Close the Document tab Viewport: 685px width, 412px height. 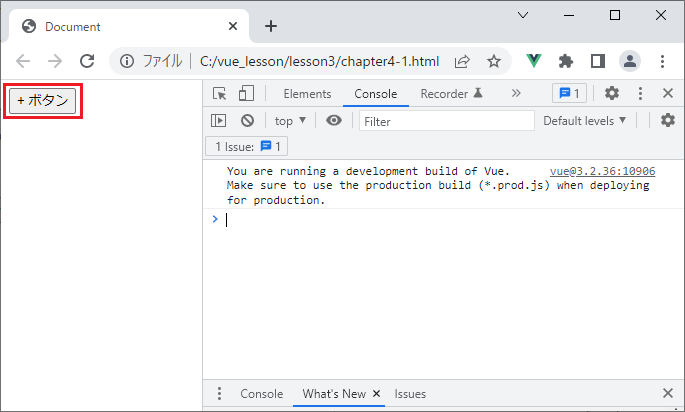coord(233,26)
